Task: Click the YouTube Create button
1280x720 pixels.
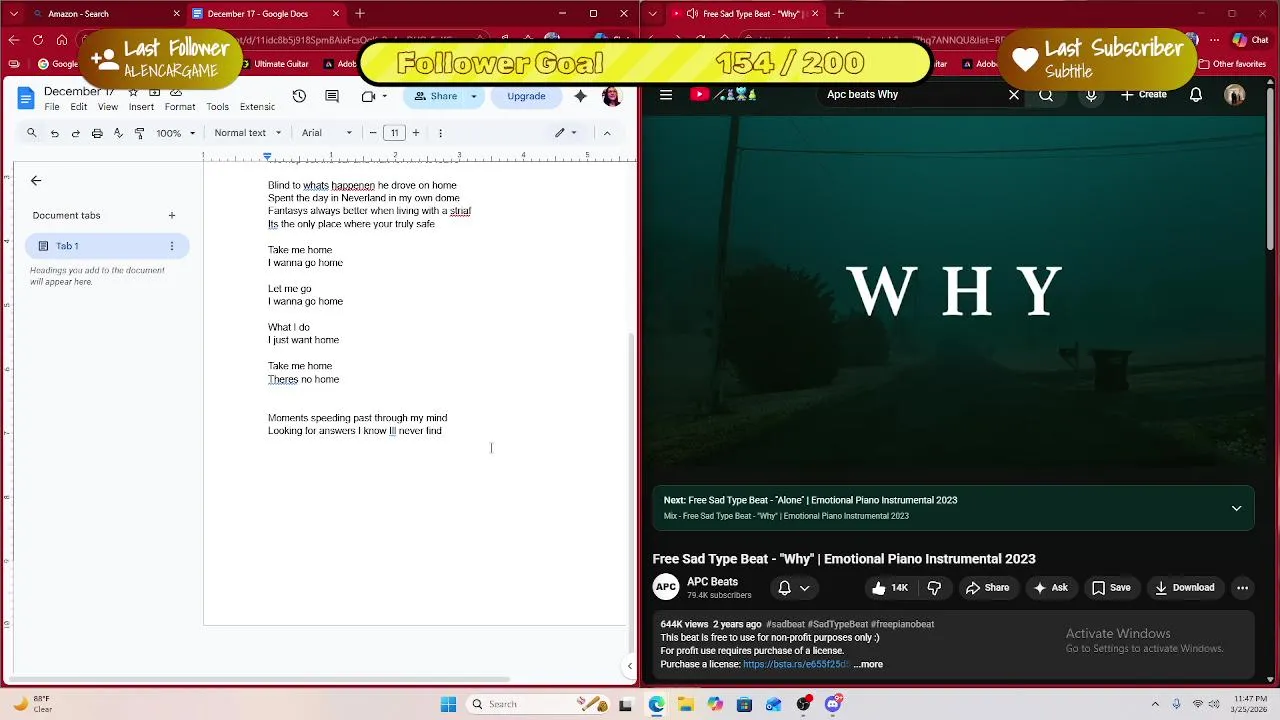Action: (1143, 95)
